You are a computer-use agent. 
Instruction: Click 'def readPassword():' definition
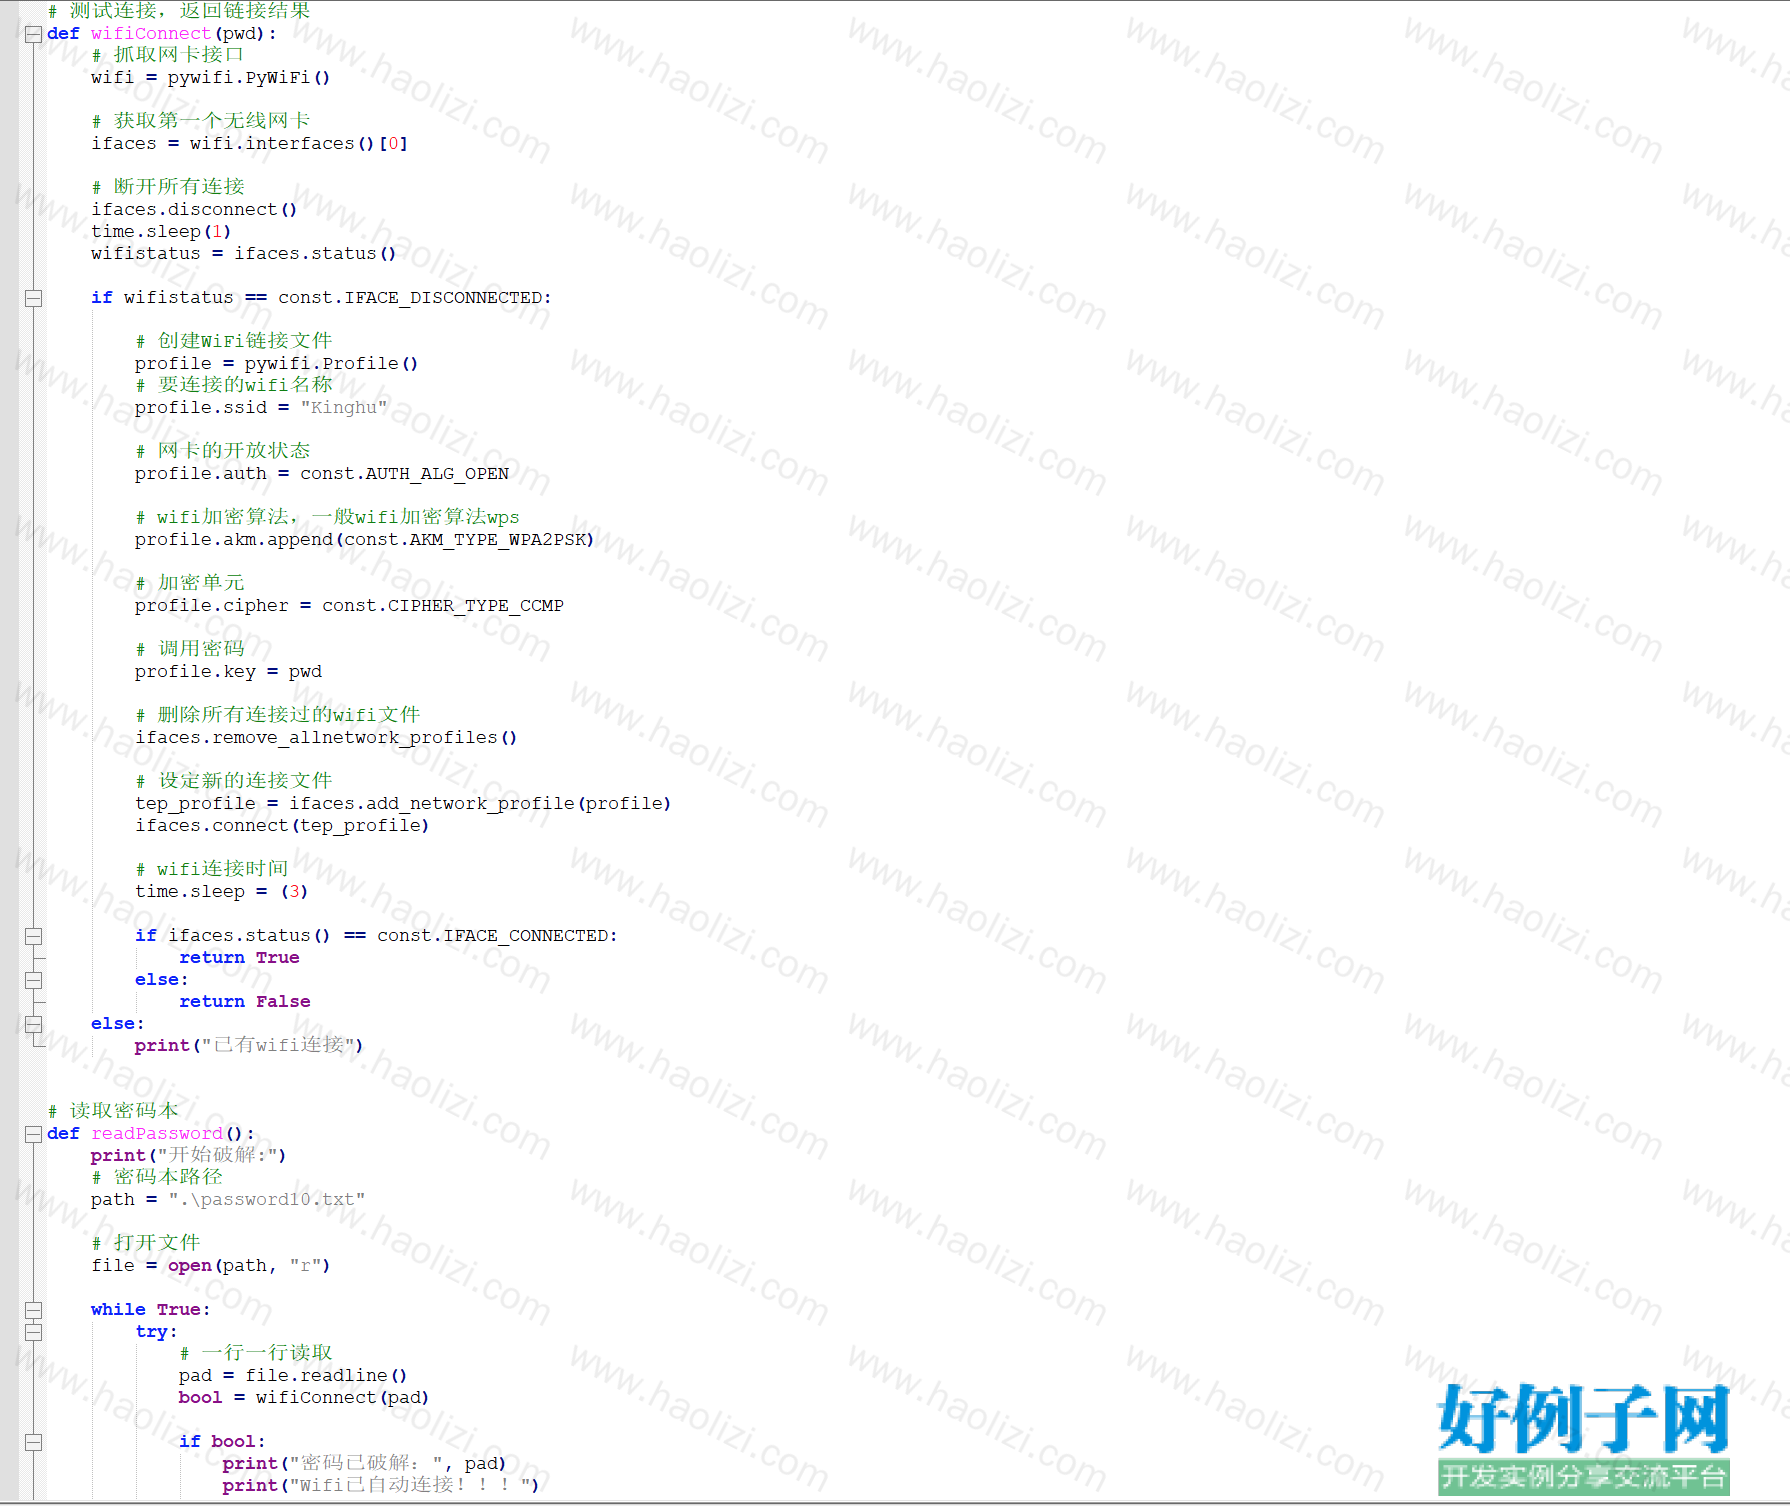click(x=150, y=1134)
